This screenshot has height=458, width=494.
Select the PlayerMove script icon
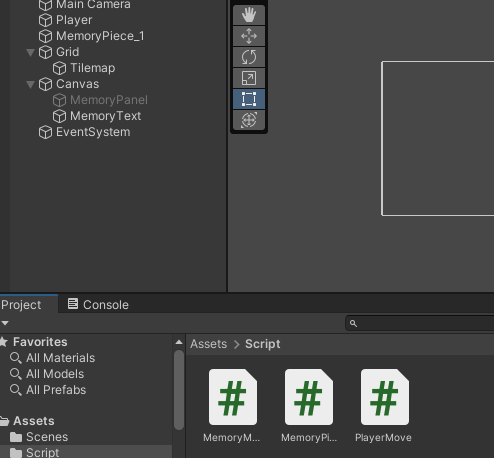tap(385, 397)
